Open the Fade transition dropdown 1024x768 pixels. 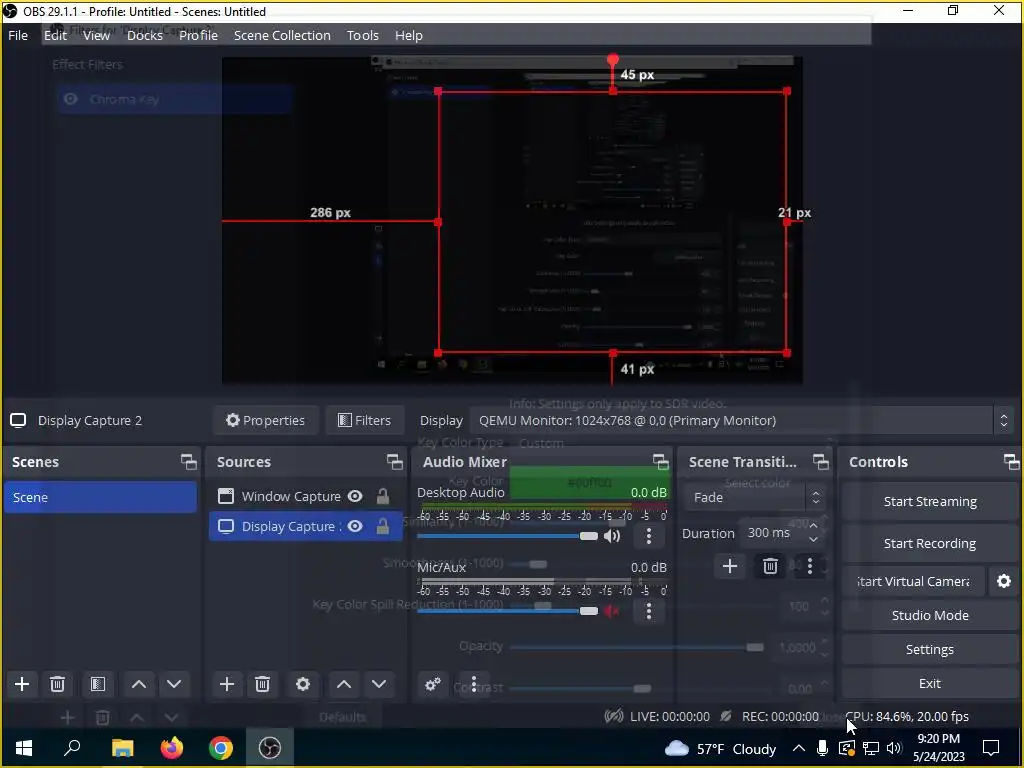(754, 498)
